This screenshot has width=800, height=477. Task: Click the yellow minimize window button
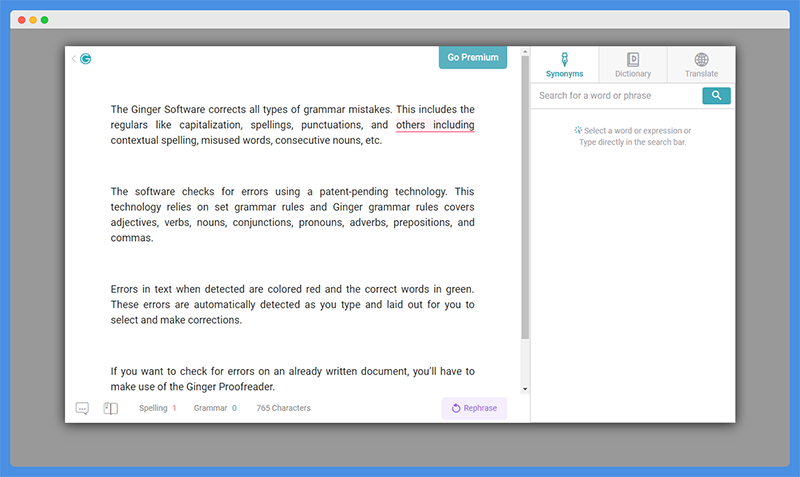(x=33, y=20)
